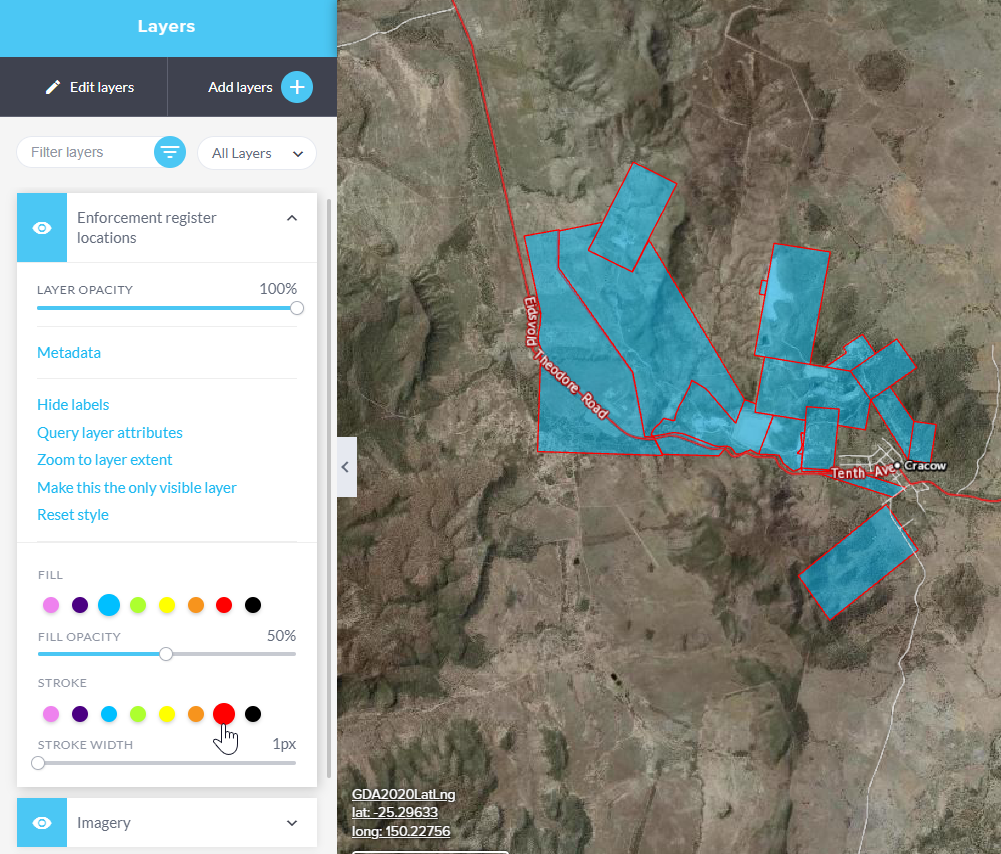The image size is (1001, 854).
Task: Open the Metadata link
Action: click(69, 353)
